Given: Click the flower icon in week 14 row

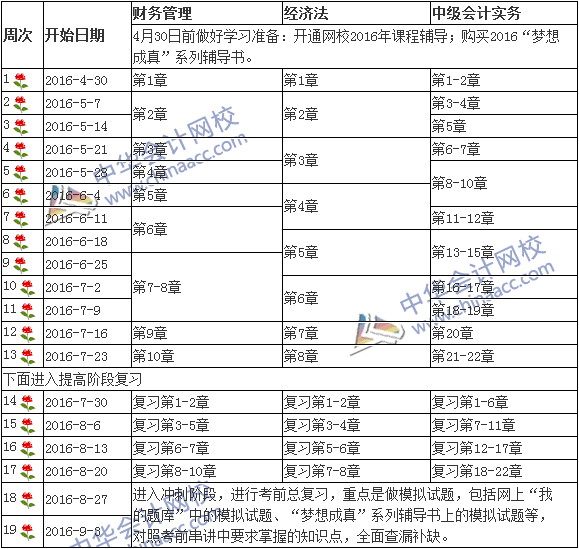Looking at the screenshot, I should pyautogui.click(x=27, y=402).
